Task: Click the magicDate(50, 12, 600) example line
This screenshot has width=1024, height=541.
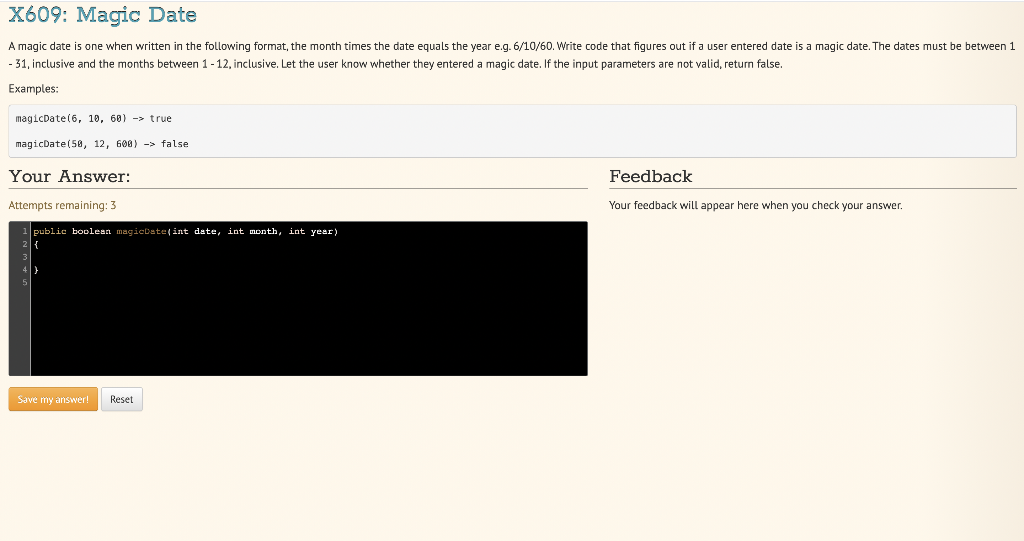Action: [102, 144]
